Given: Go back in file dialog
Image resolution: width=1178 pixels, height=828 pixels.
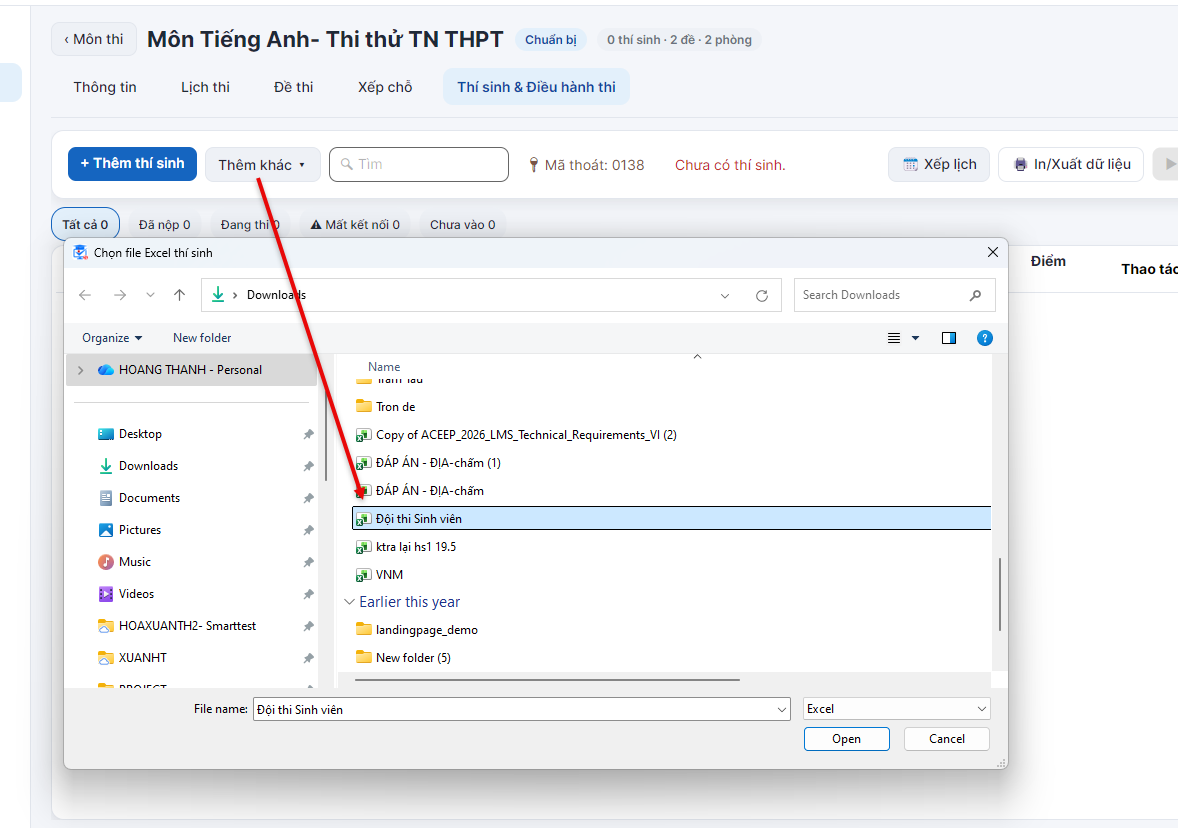Looking at the screenshot, I should pos(85,295).
